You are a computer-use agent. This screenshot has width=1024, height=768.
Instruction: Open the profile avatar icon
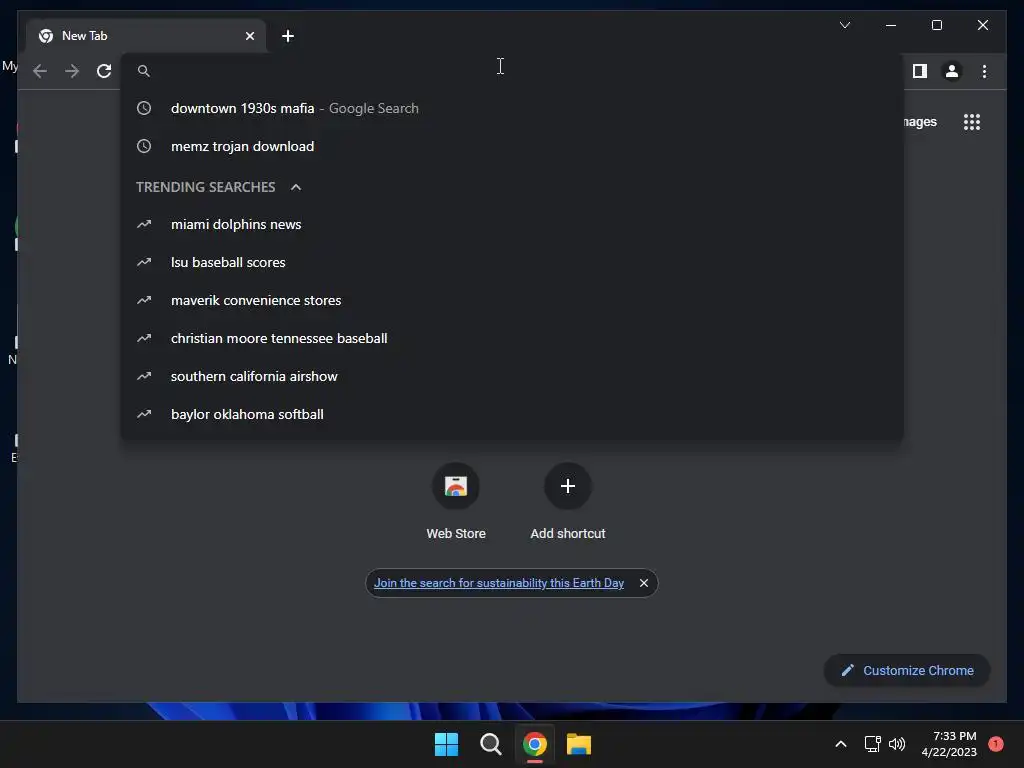tap(952, 71)
